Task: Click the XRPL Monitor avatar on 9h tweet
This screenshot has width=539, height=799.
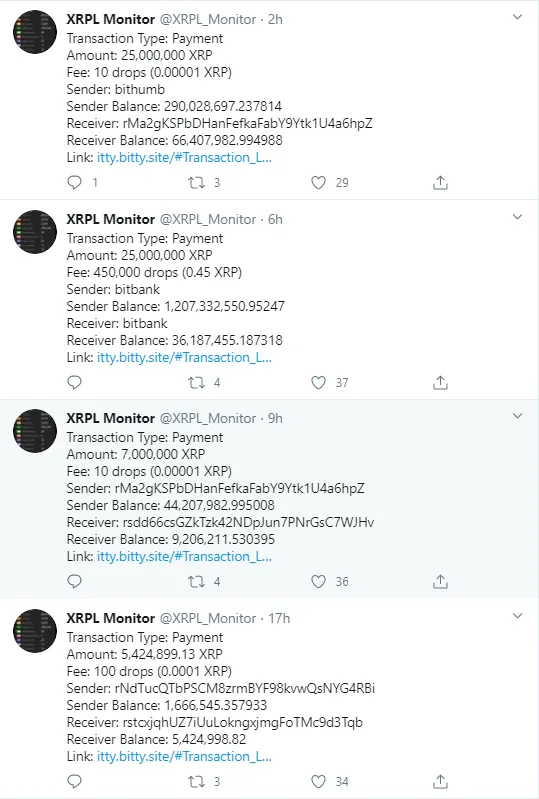Action: 35,431
